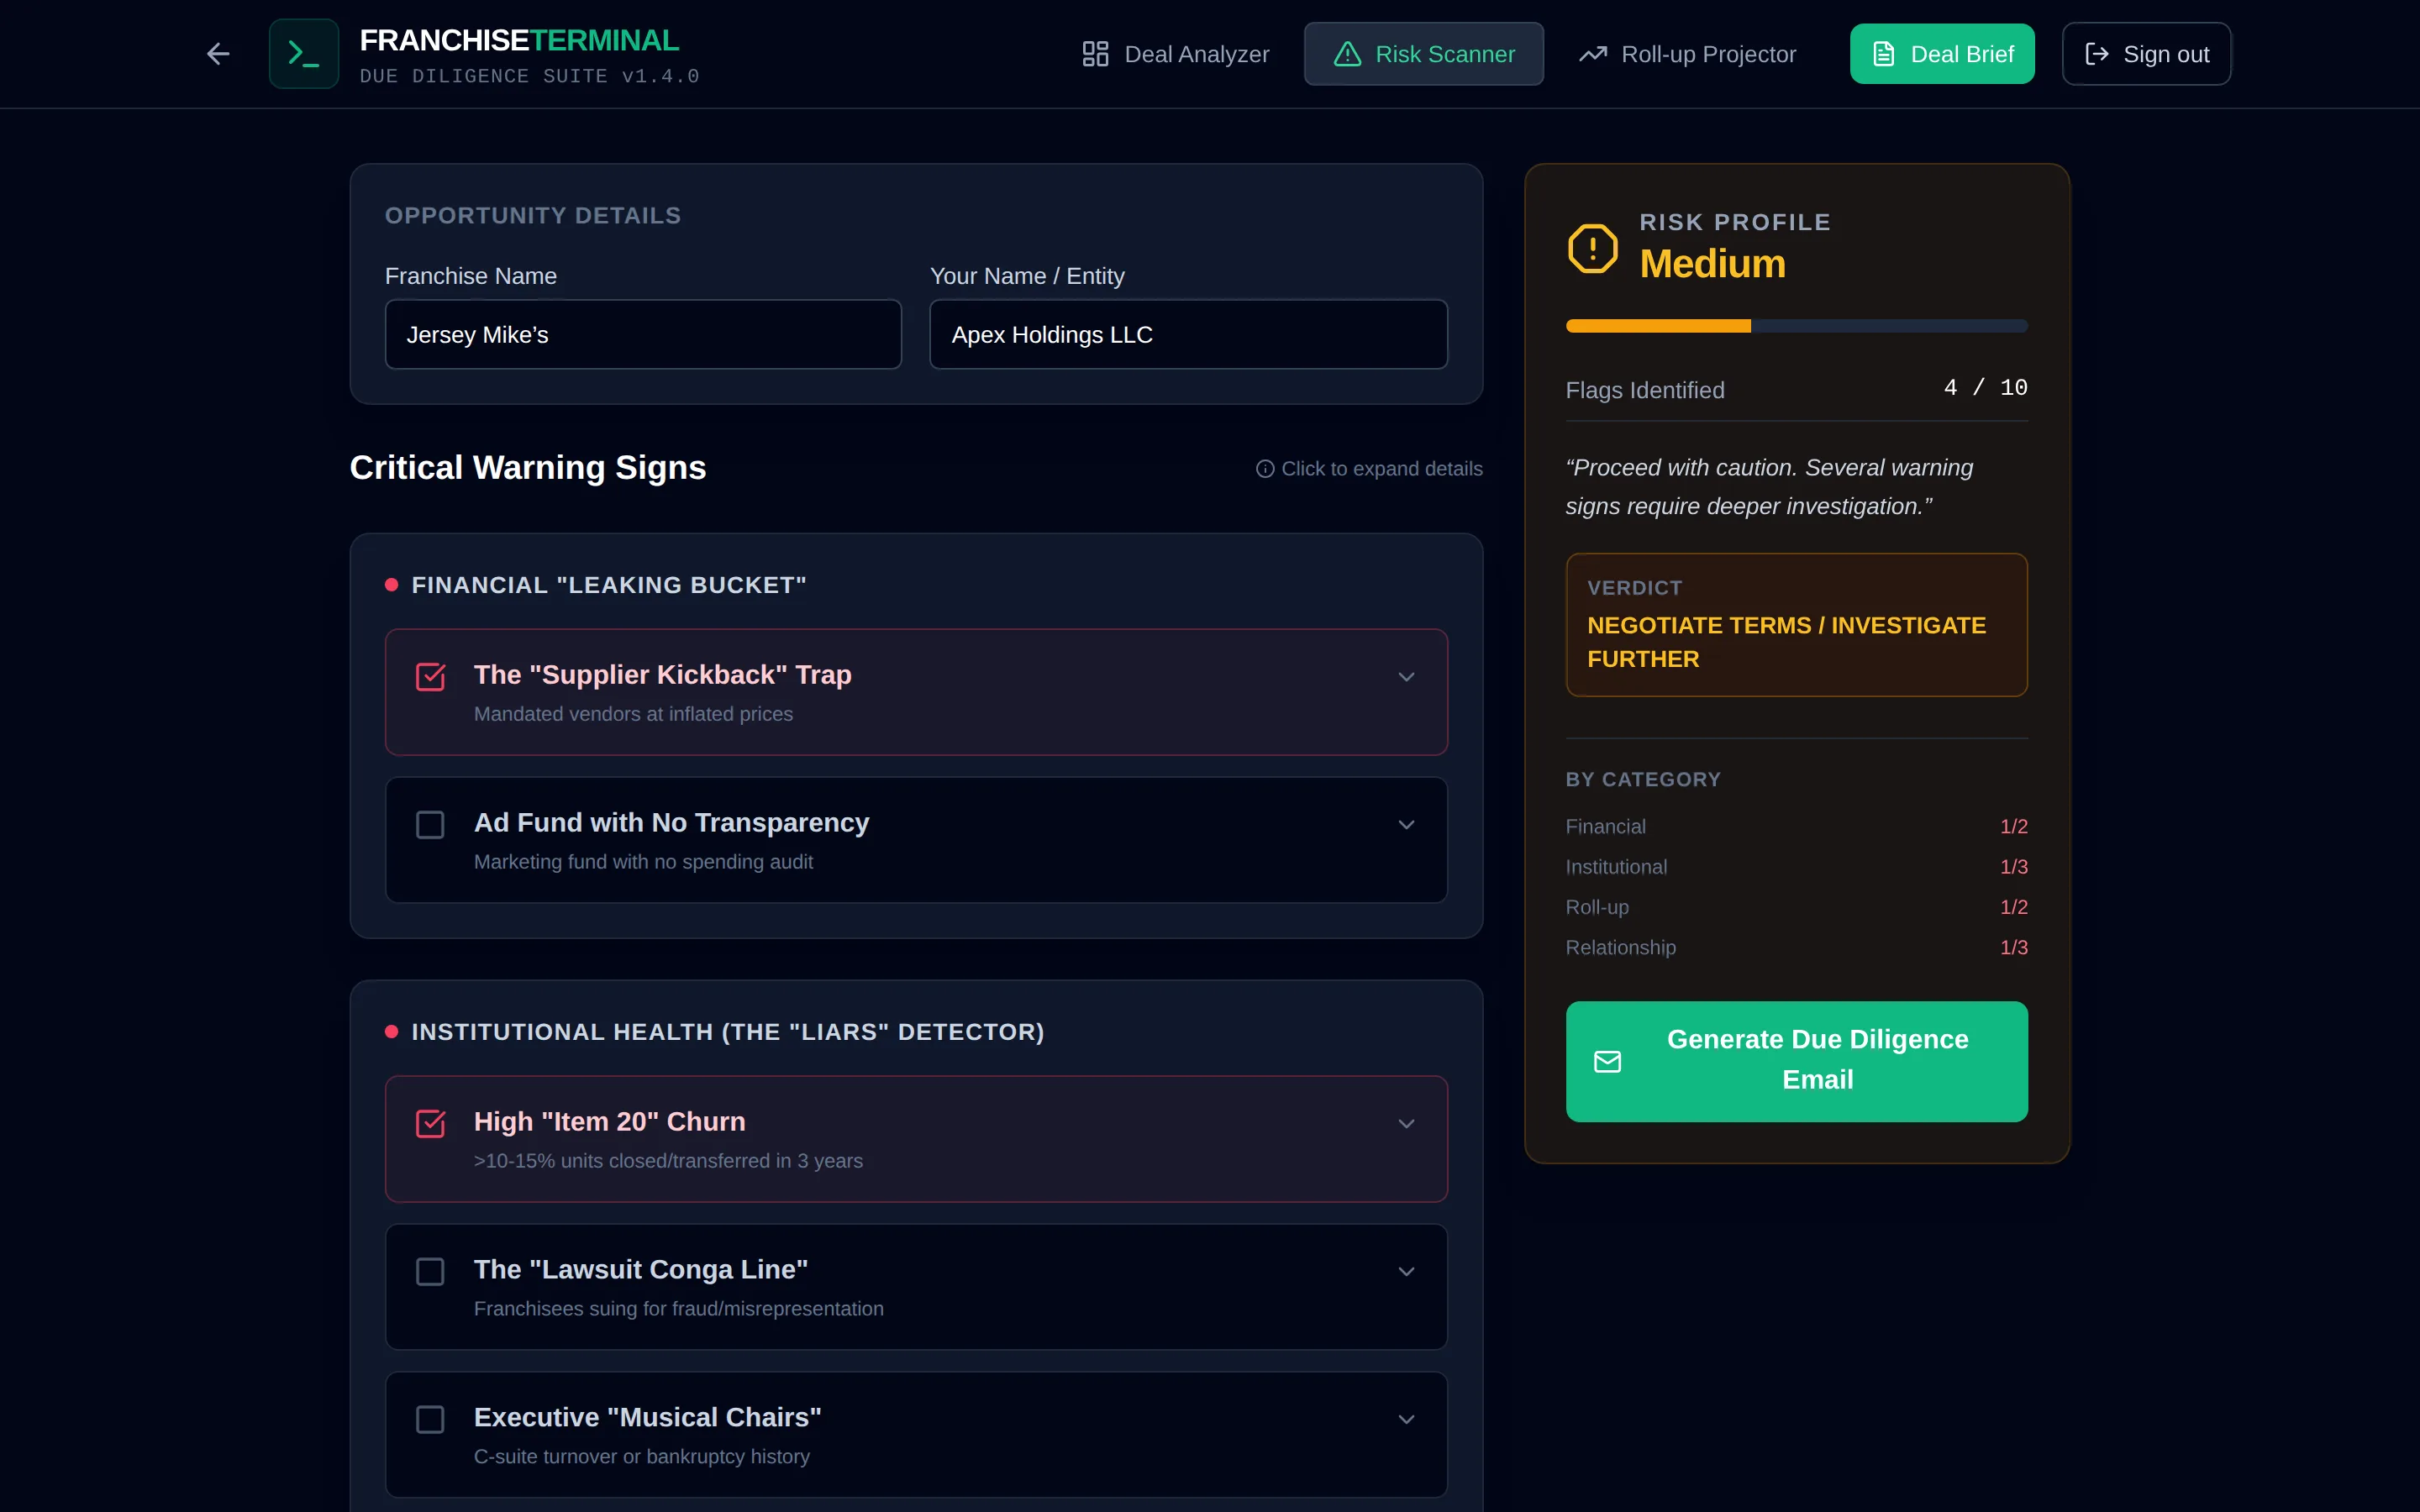
Task: Click the Risk Scanner warning triangle icon
Action: click(1347, 54)
